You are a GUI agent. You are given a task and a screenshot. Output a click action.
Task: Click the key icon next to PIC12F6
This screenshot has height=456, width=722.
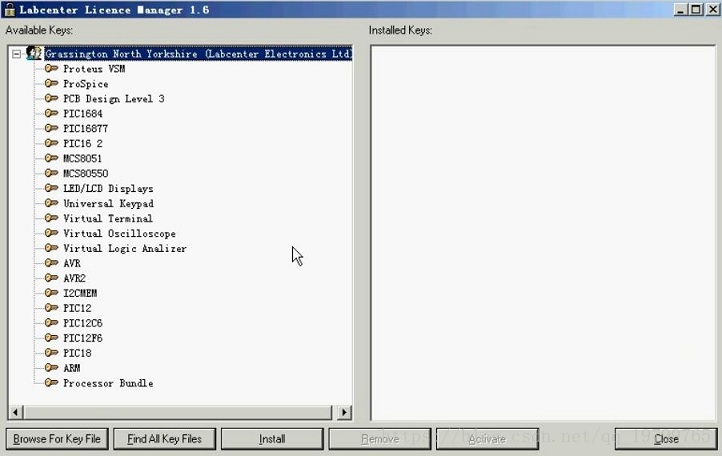click(52, 338)
